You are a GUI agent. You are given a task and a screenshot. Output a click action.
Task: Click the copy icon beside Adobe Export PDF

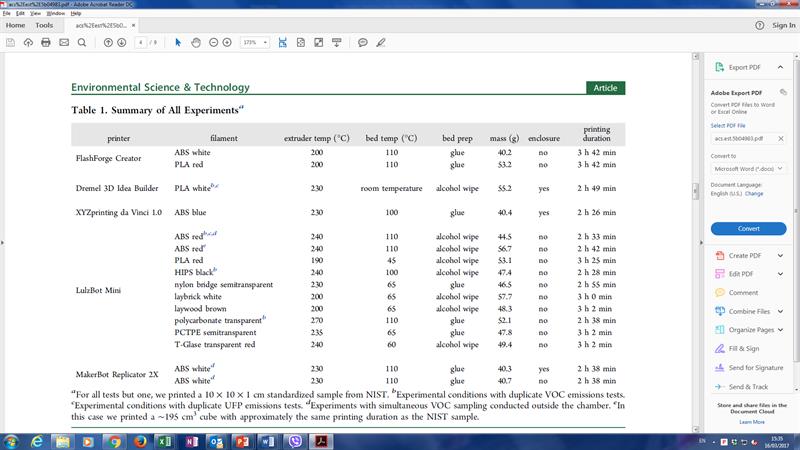pos(783,92)
